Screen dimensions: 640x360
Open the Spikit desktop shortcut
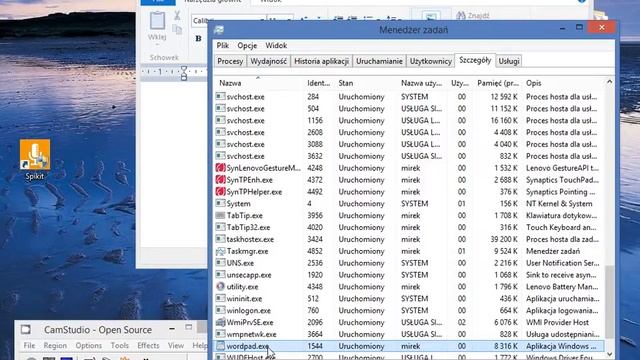click(x=35, y=160)
